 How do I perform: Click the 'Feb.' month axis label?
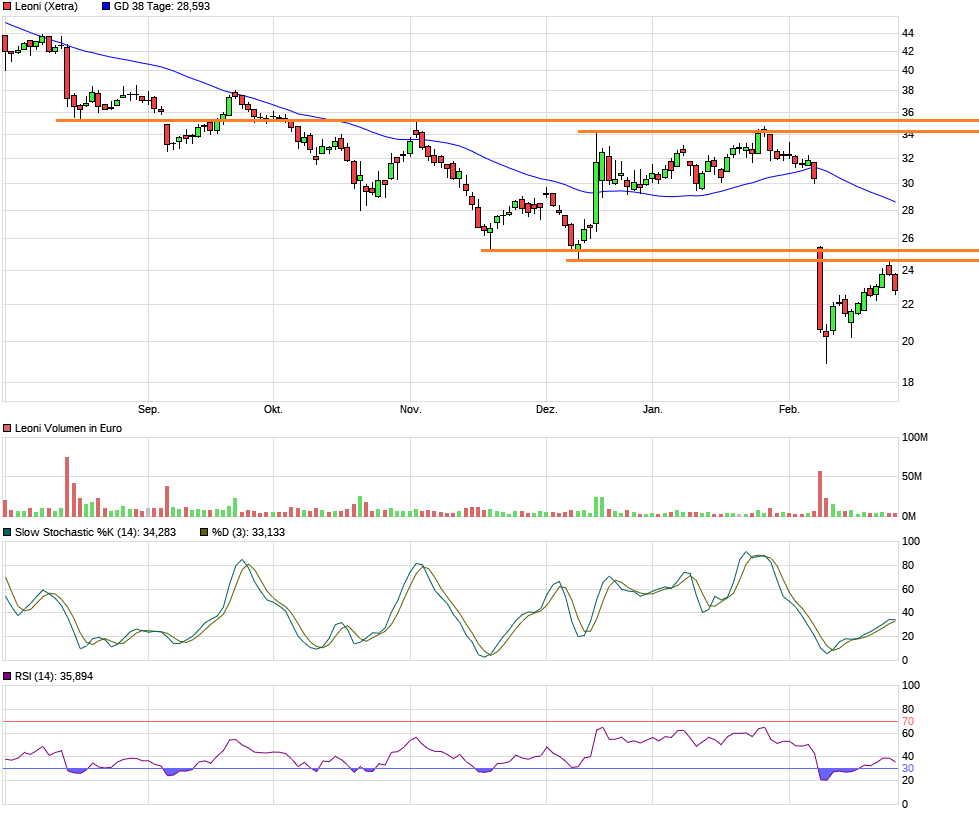click(x=789, y=409)
